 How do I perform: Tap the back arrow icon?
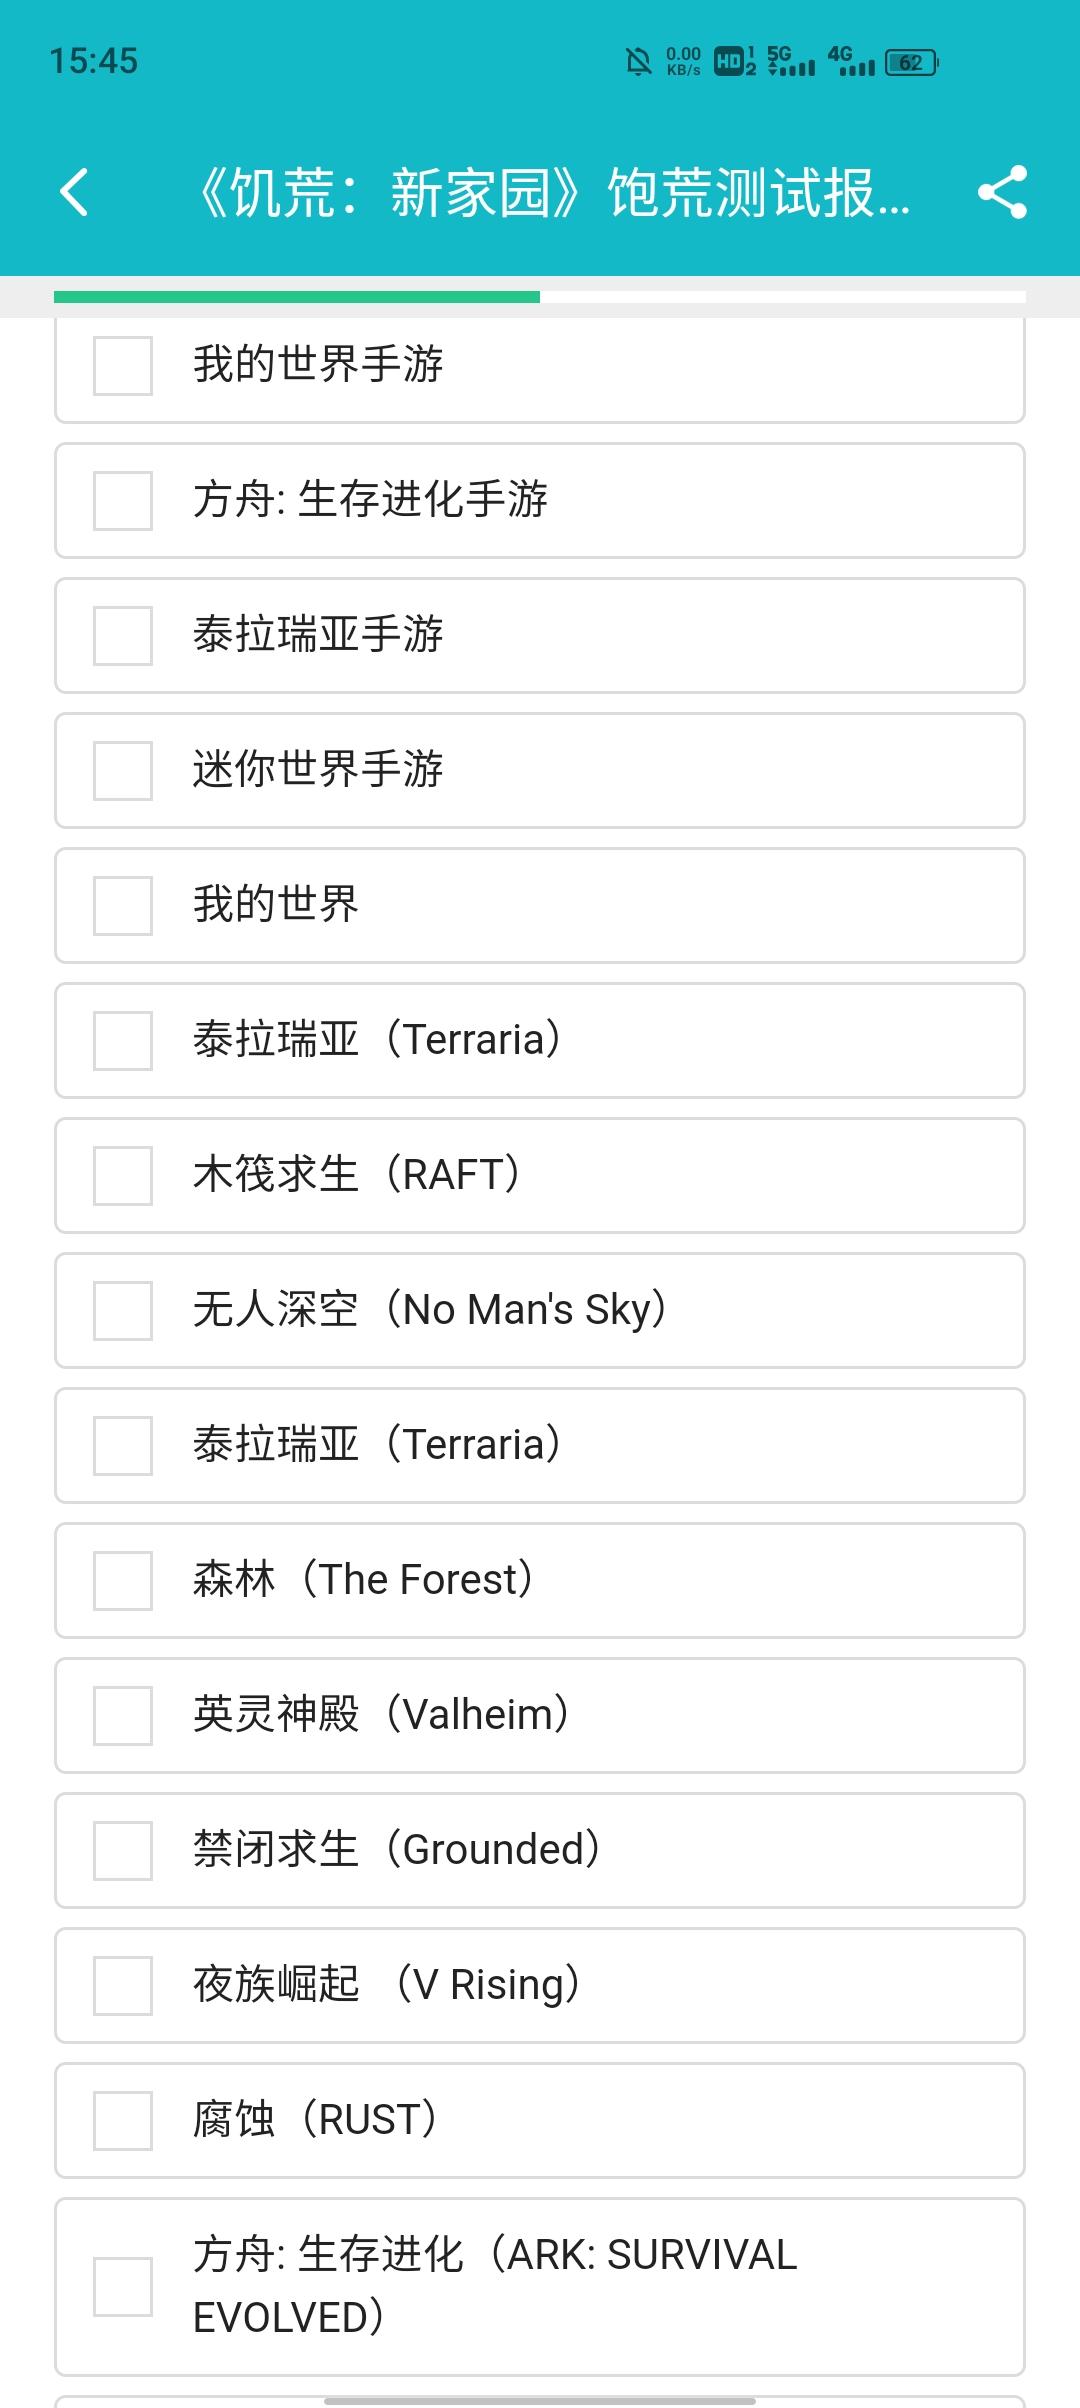pos(75,192)
